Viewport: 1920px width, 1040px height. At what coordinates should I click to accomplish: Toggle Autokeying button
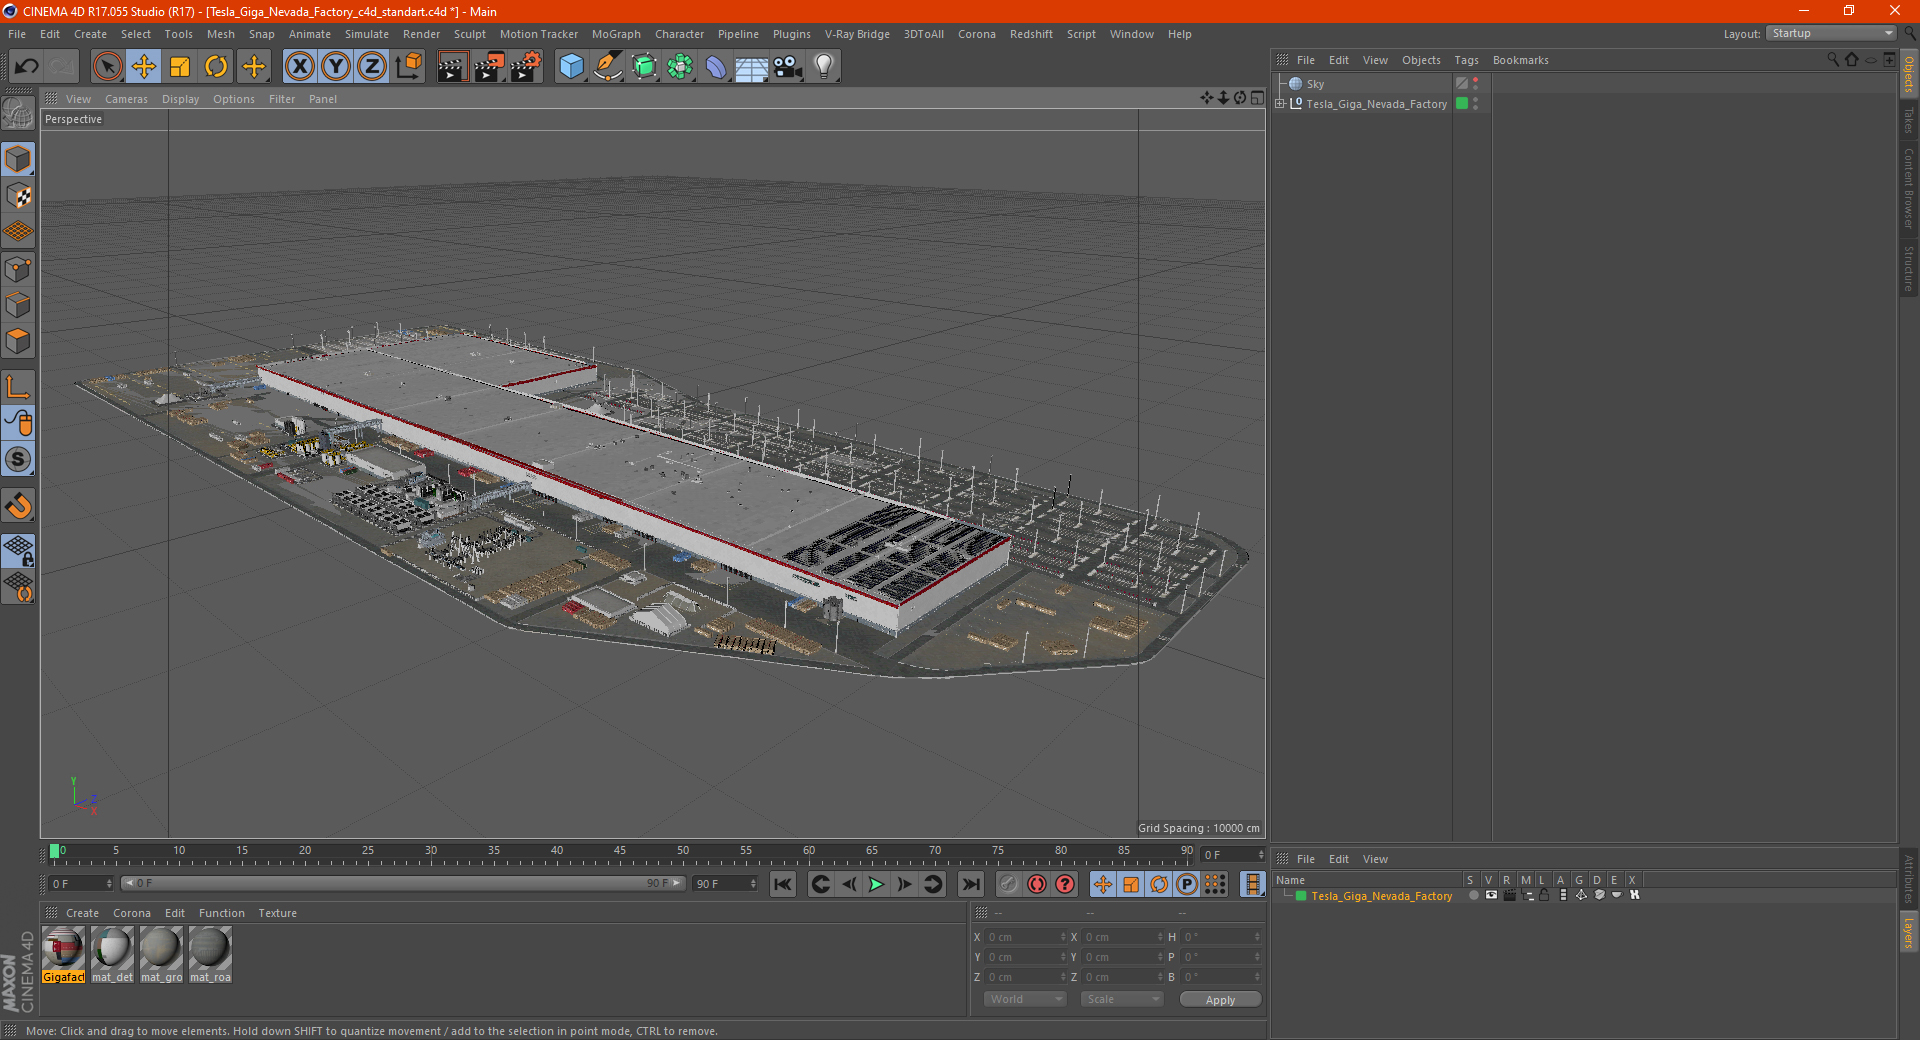(x=1037, y=884)
